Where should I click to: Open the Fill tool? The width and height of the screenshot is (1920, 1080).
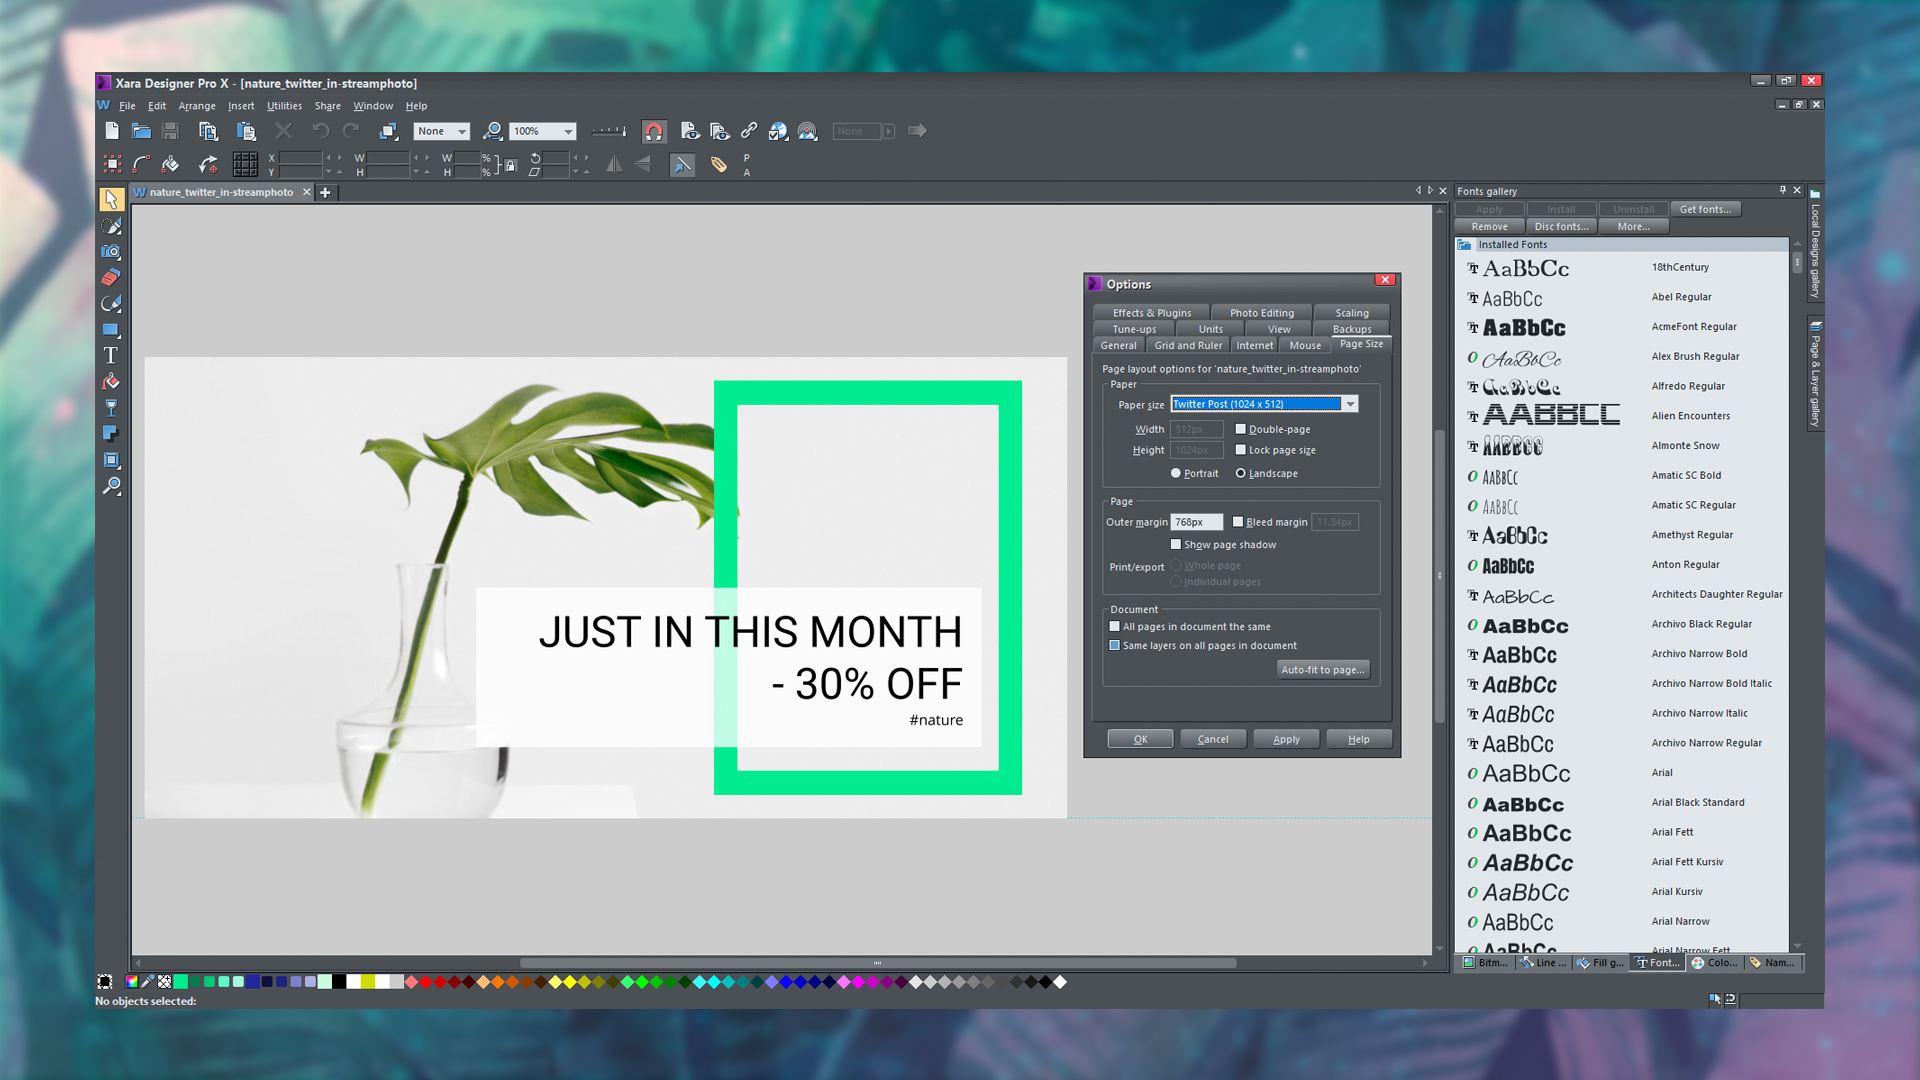112,382
